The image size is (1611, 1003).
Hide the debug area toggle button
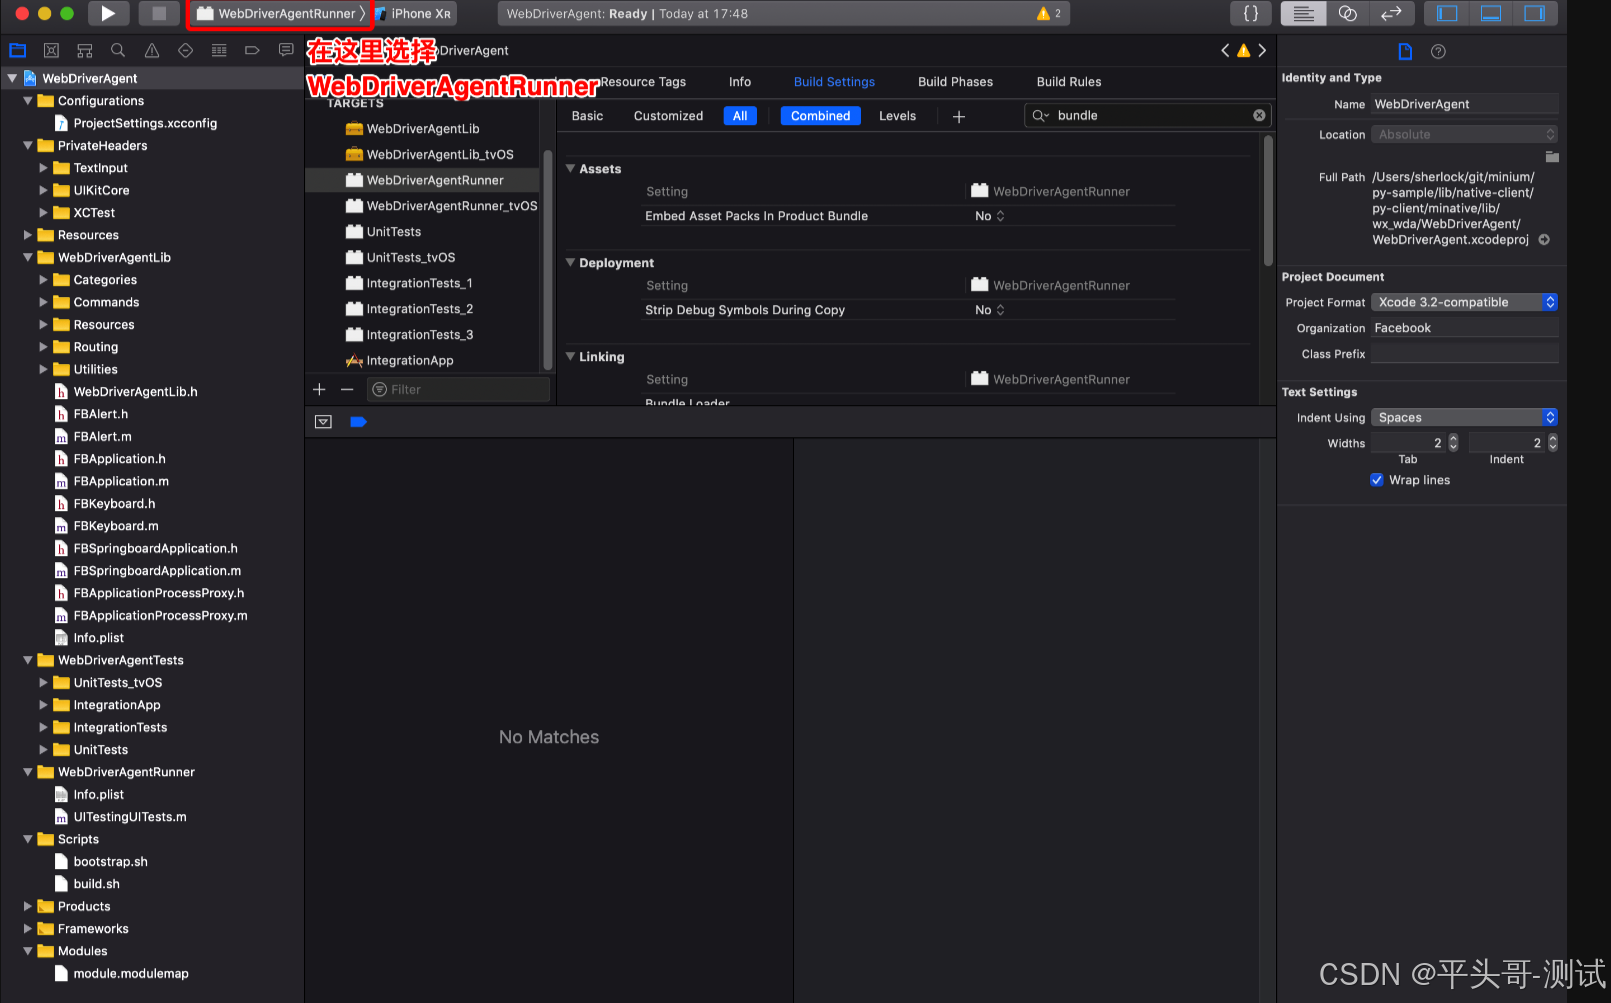(323, 422)
